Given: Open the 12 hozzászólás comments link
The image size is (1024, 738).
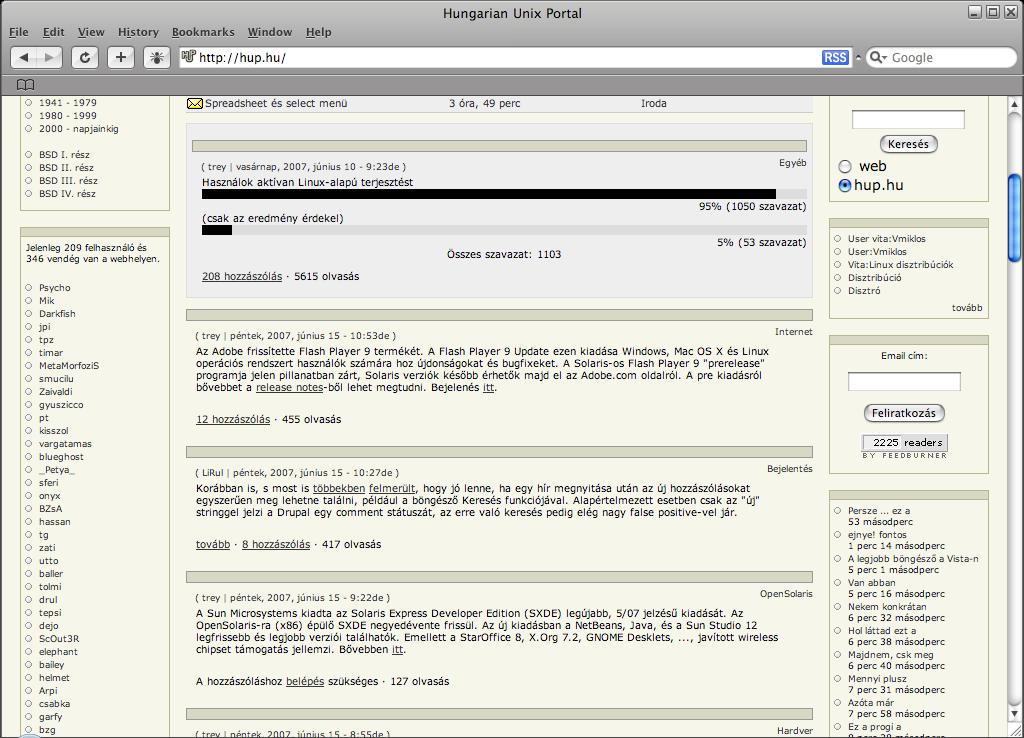Looking at the screenshot, I should click(x=233, y=419).
